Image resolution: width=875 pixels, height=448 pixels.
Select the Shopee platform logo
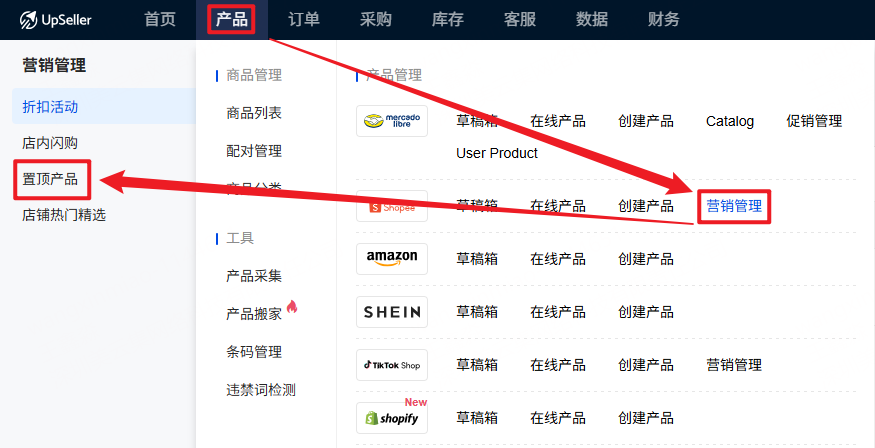[392, 206]
